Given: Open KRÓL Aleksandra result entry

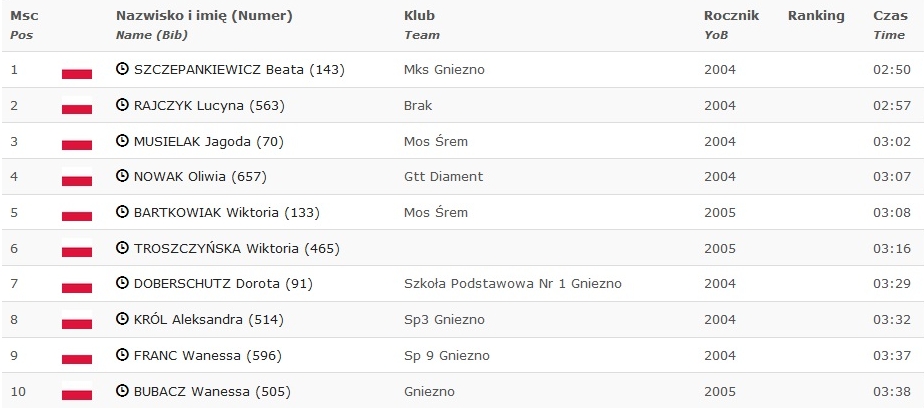Looking at the screenshot, I should (209, 320).
